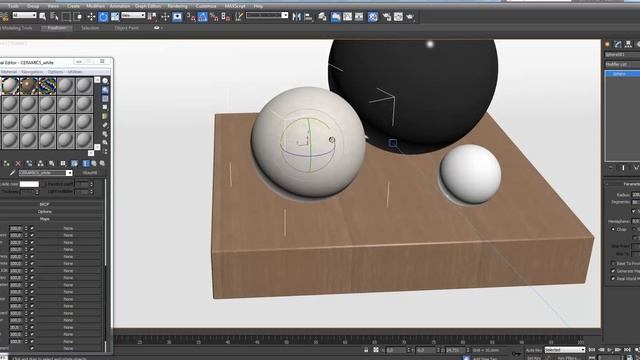Click Edit Named Selection Sets icon
Image resolution: width=640 pixels, height=360 pixels.
239,17
